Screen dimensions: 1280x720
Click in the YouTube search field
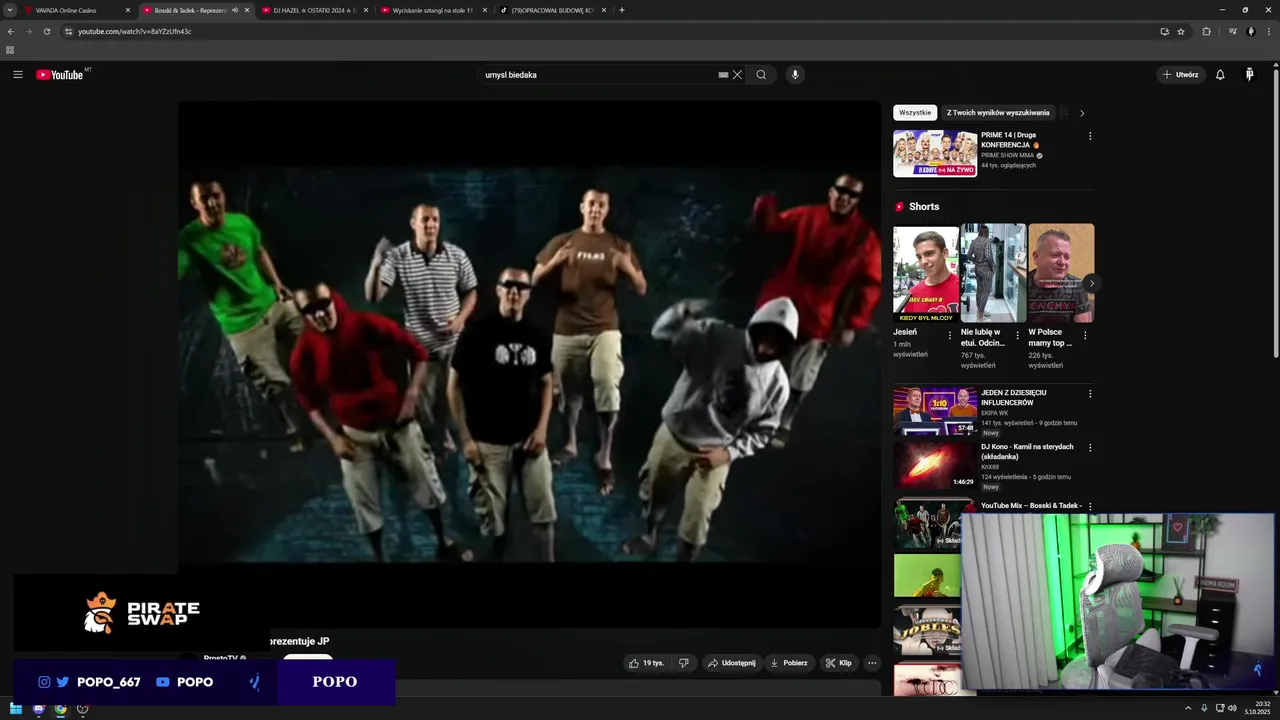pyautogui.click(x=598, y=75)
